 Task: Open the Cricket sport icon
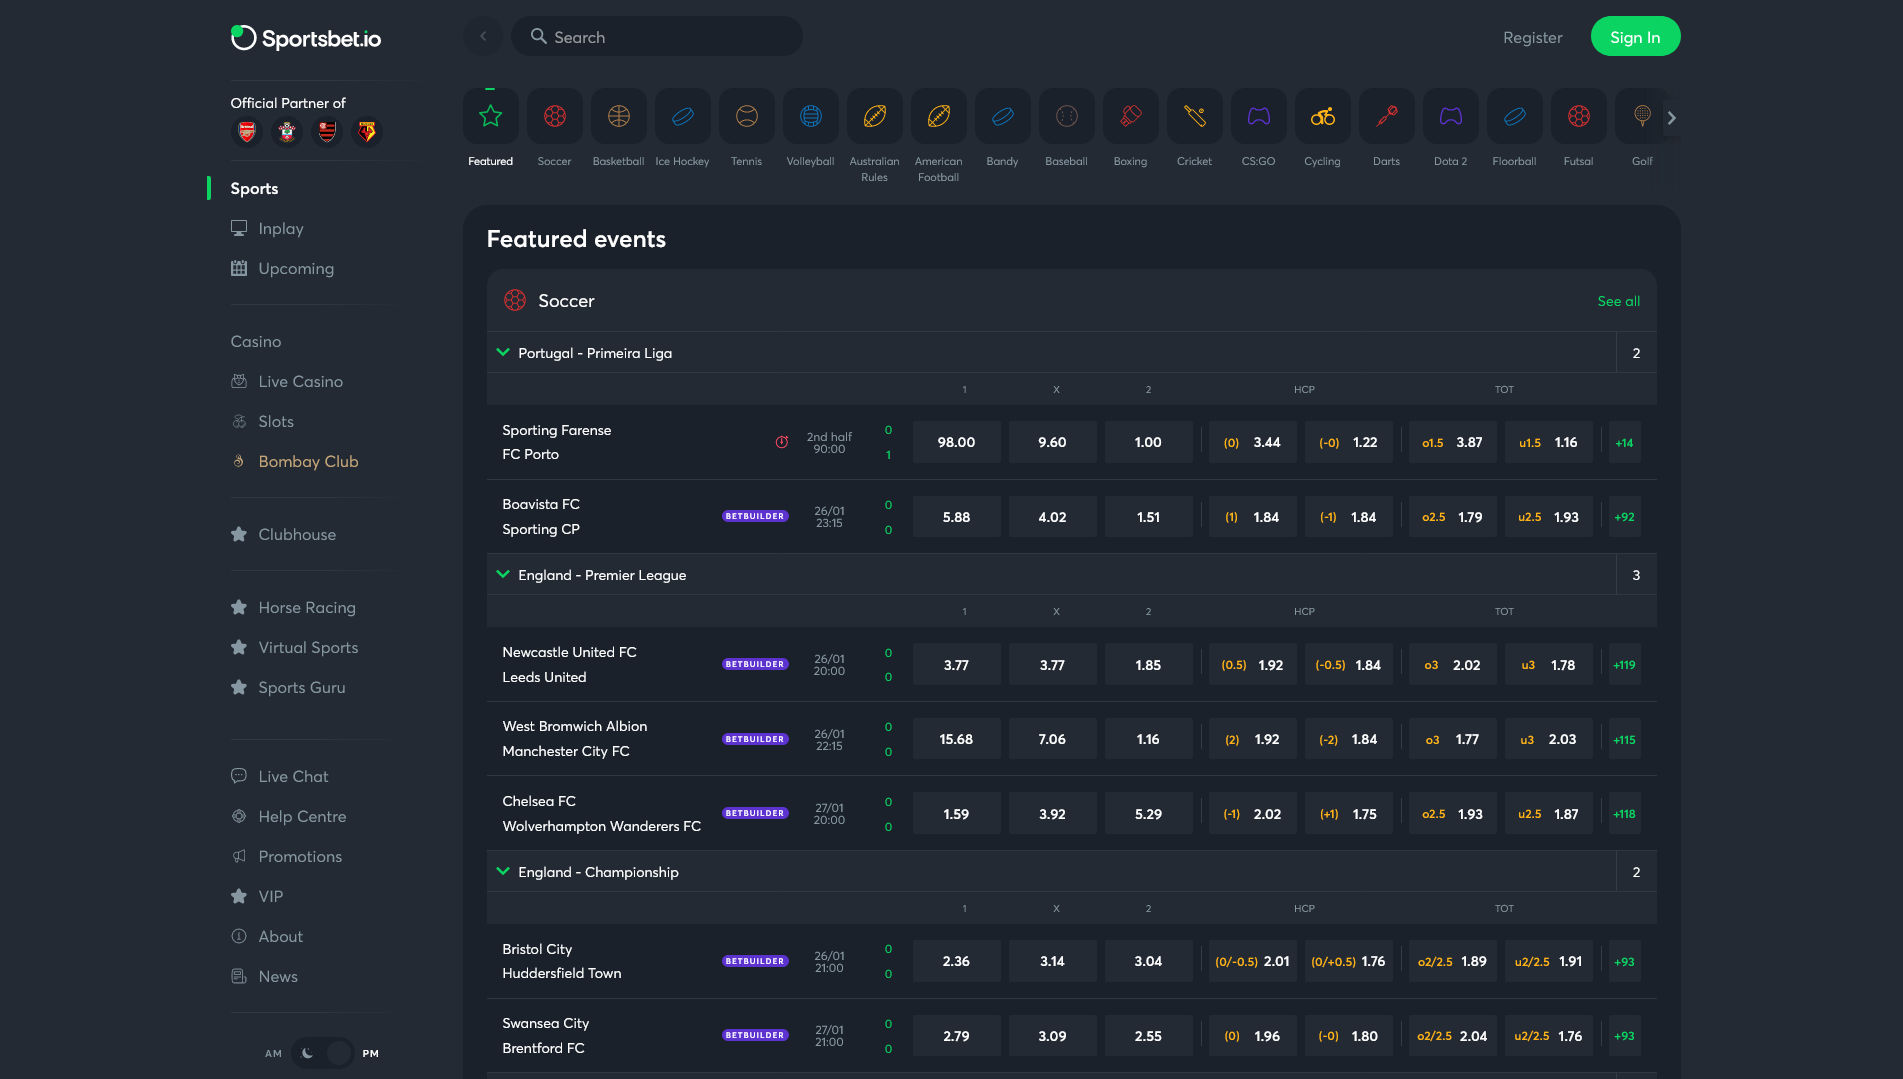(x=1194, y=117)
